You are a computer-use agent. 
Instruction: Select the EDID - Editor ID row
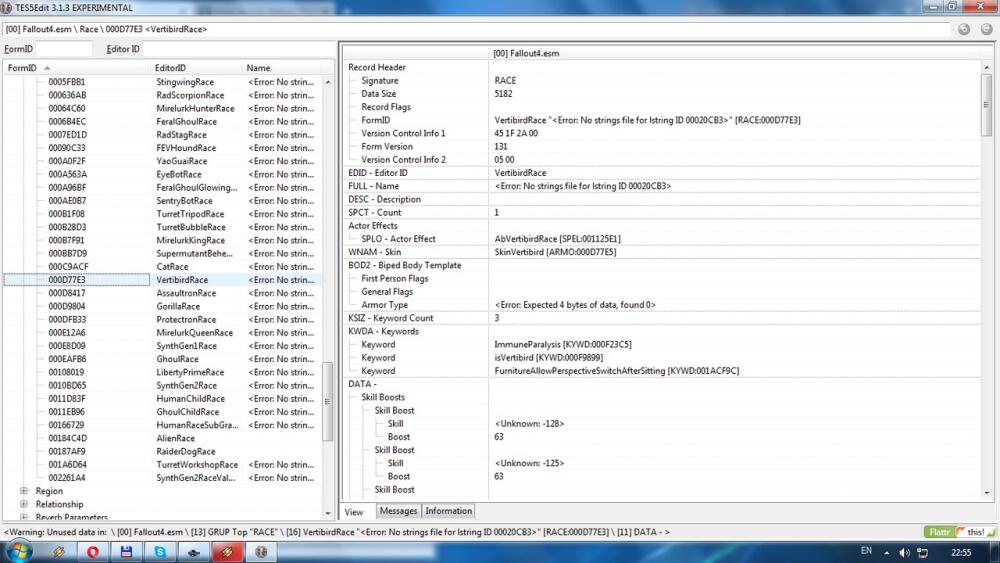click(x=662, y=173)
